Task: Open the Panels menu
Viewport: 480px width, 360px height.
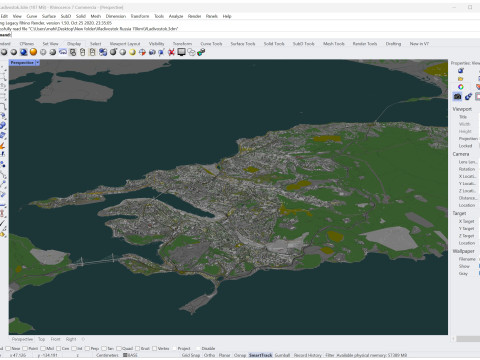Action: [211, 16]
